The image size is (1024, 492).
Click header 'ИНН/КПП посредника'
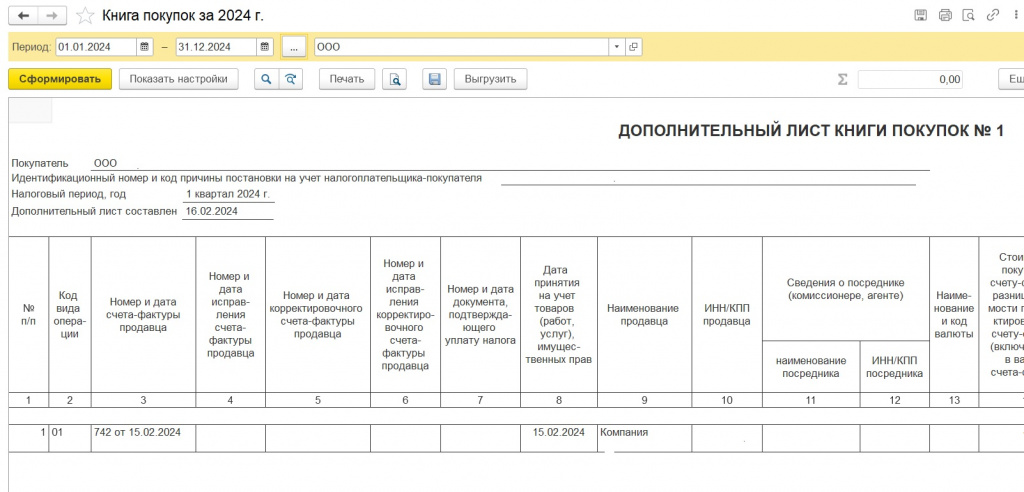coord(895,367)
